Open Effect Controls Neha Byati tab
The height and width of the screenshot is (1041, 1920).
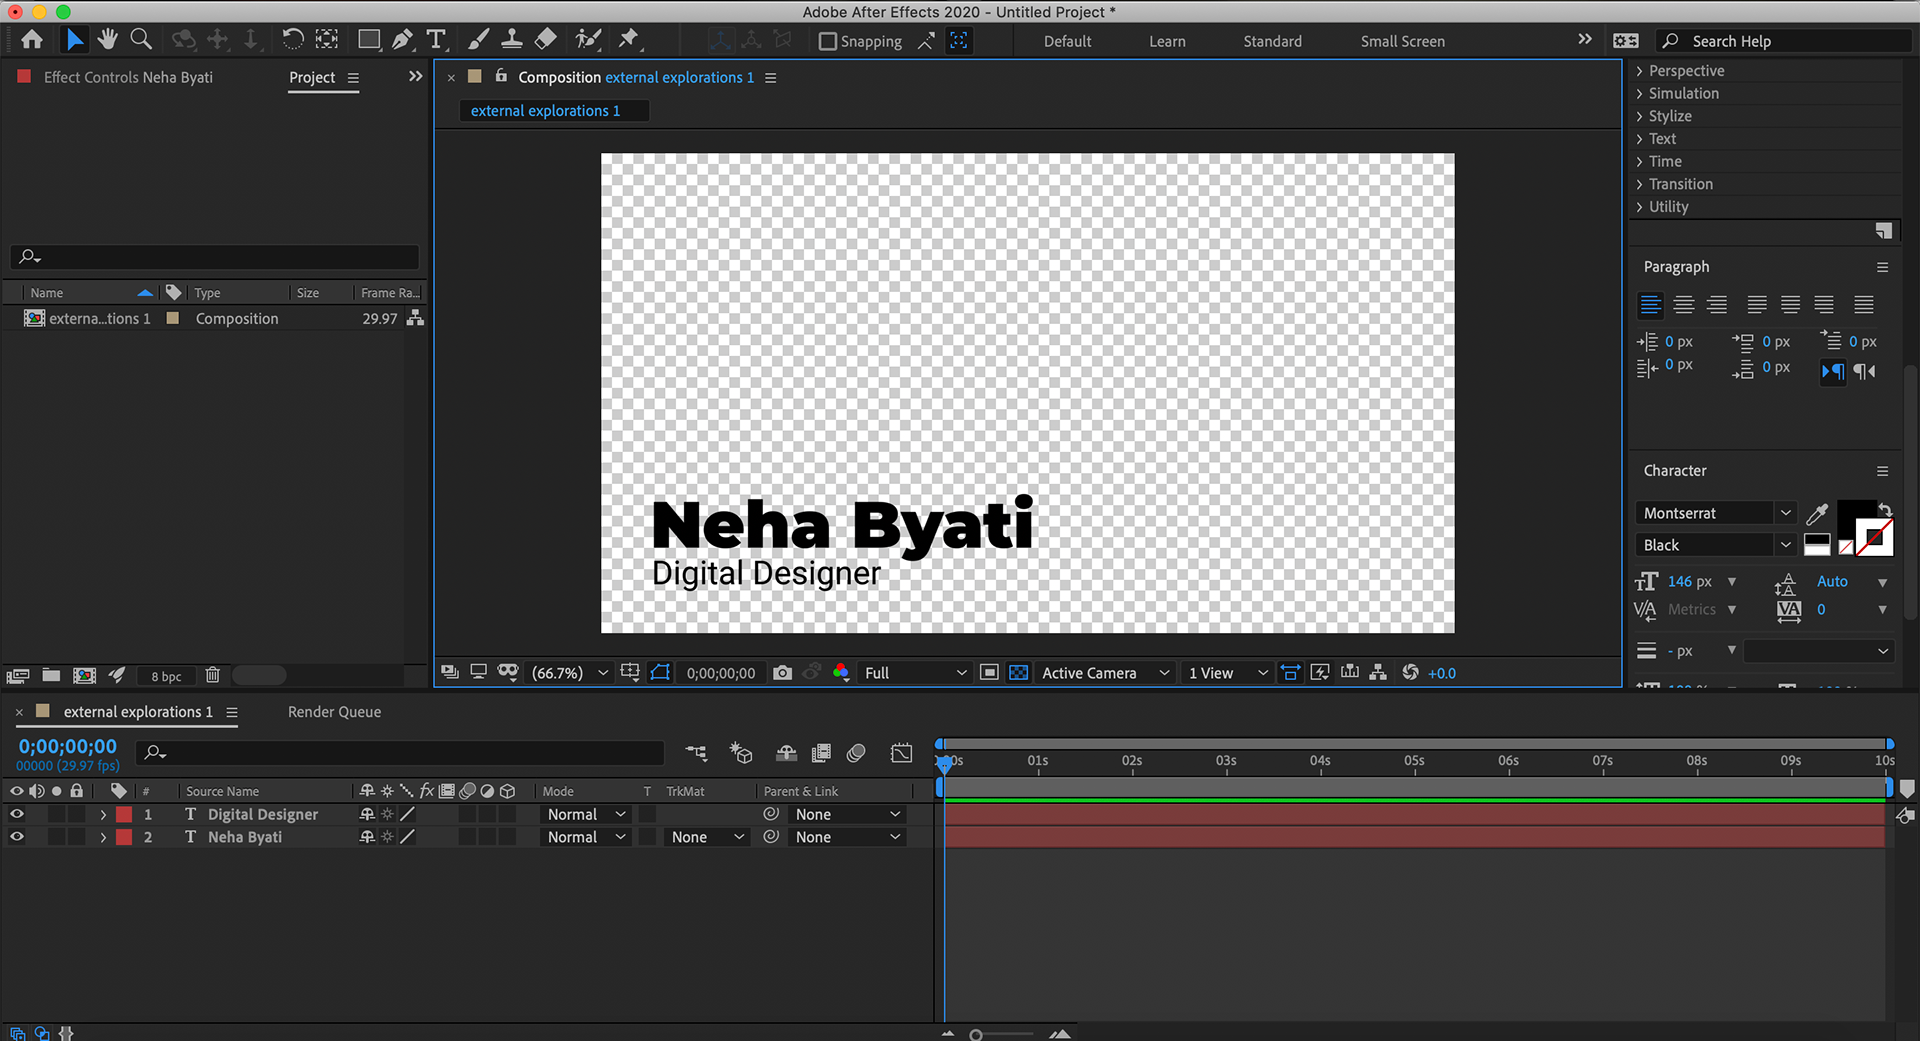point(128,77)
